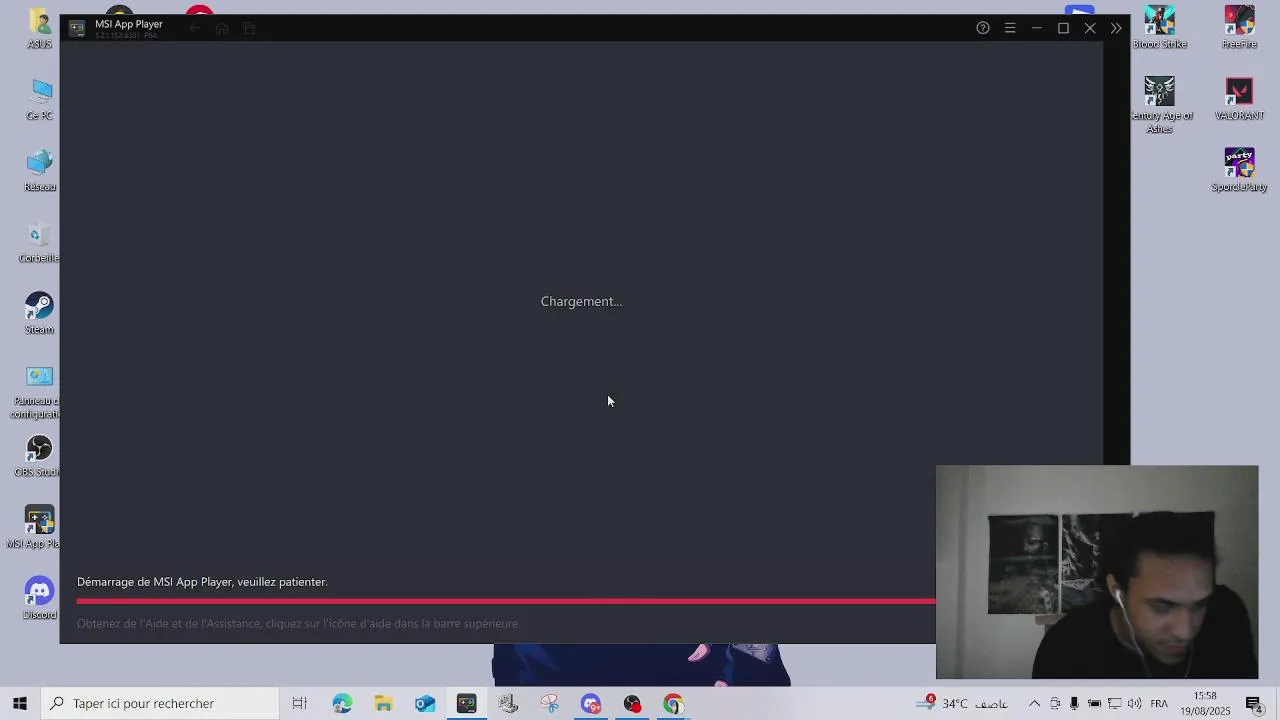Viewport: 1280px width, 720px height.
Task: Click the battery tray icon
Action: click(1094, 703)
